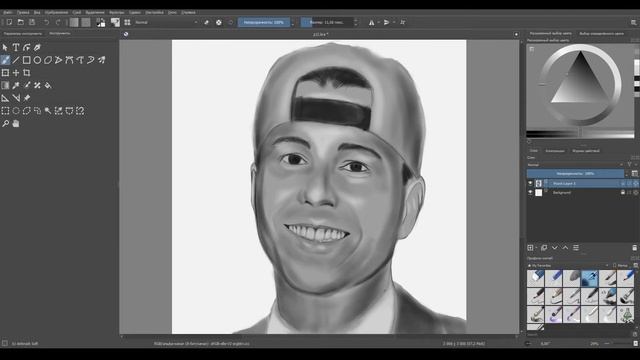This screenshot has height=360, width=640.
Task: Select the Text tool
Action: (16, 48)
